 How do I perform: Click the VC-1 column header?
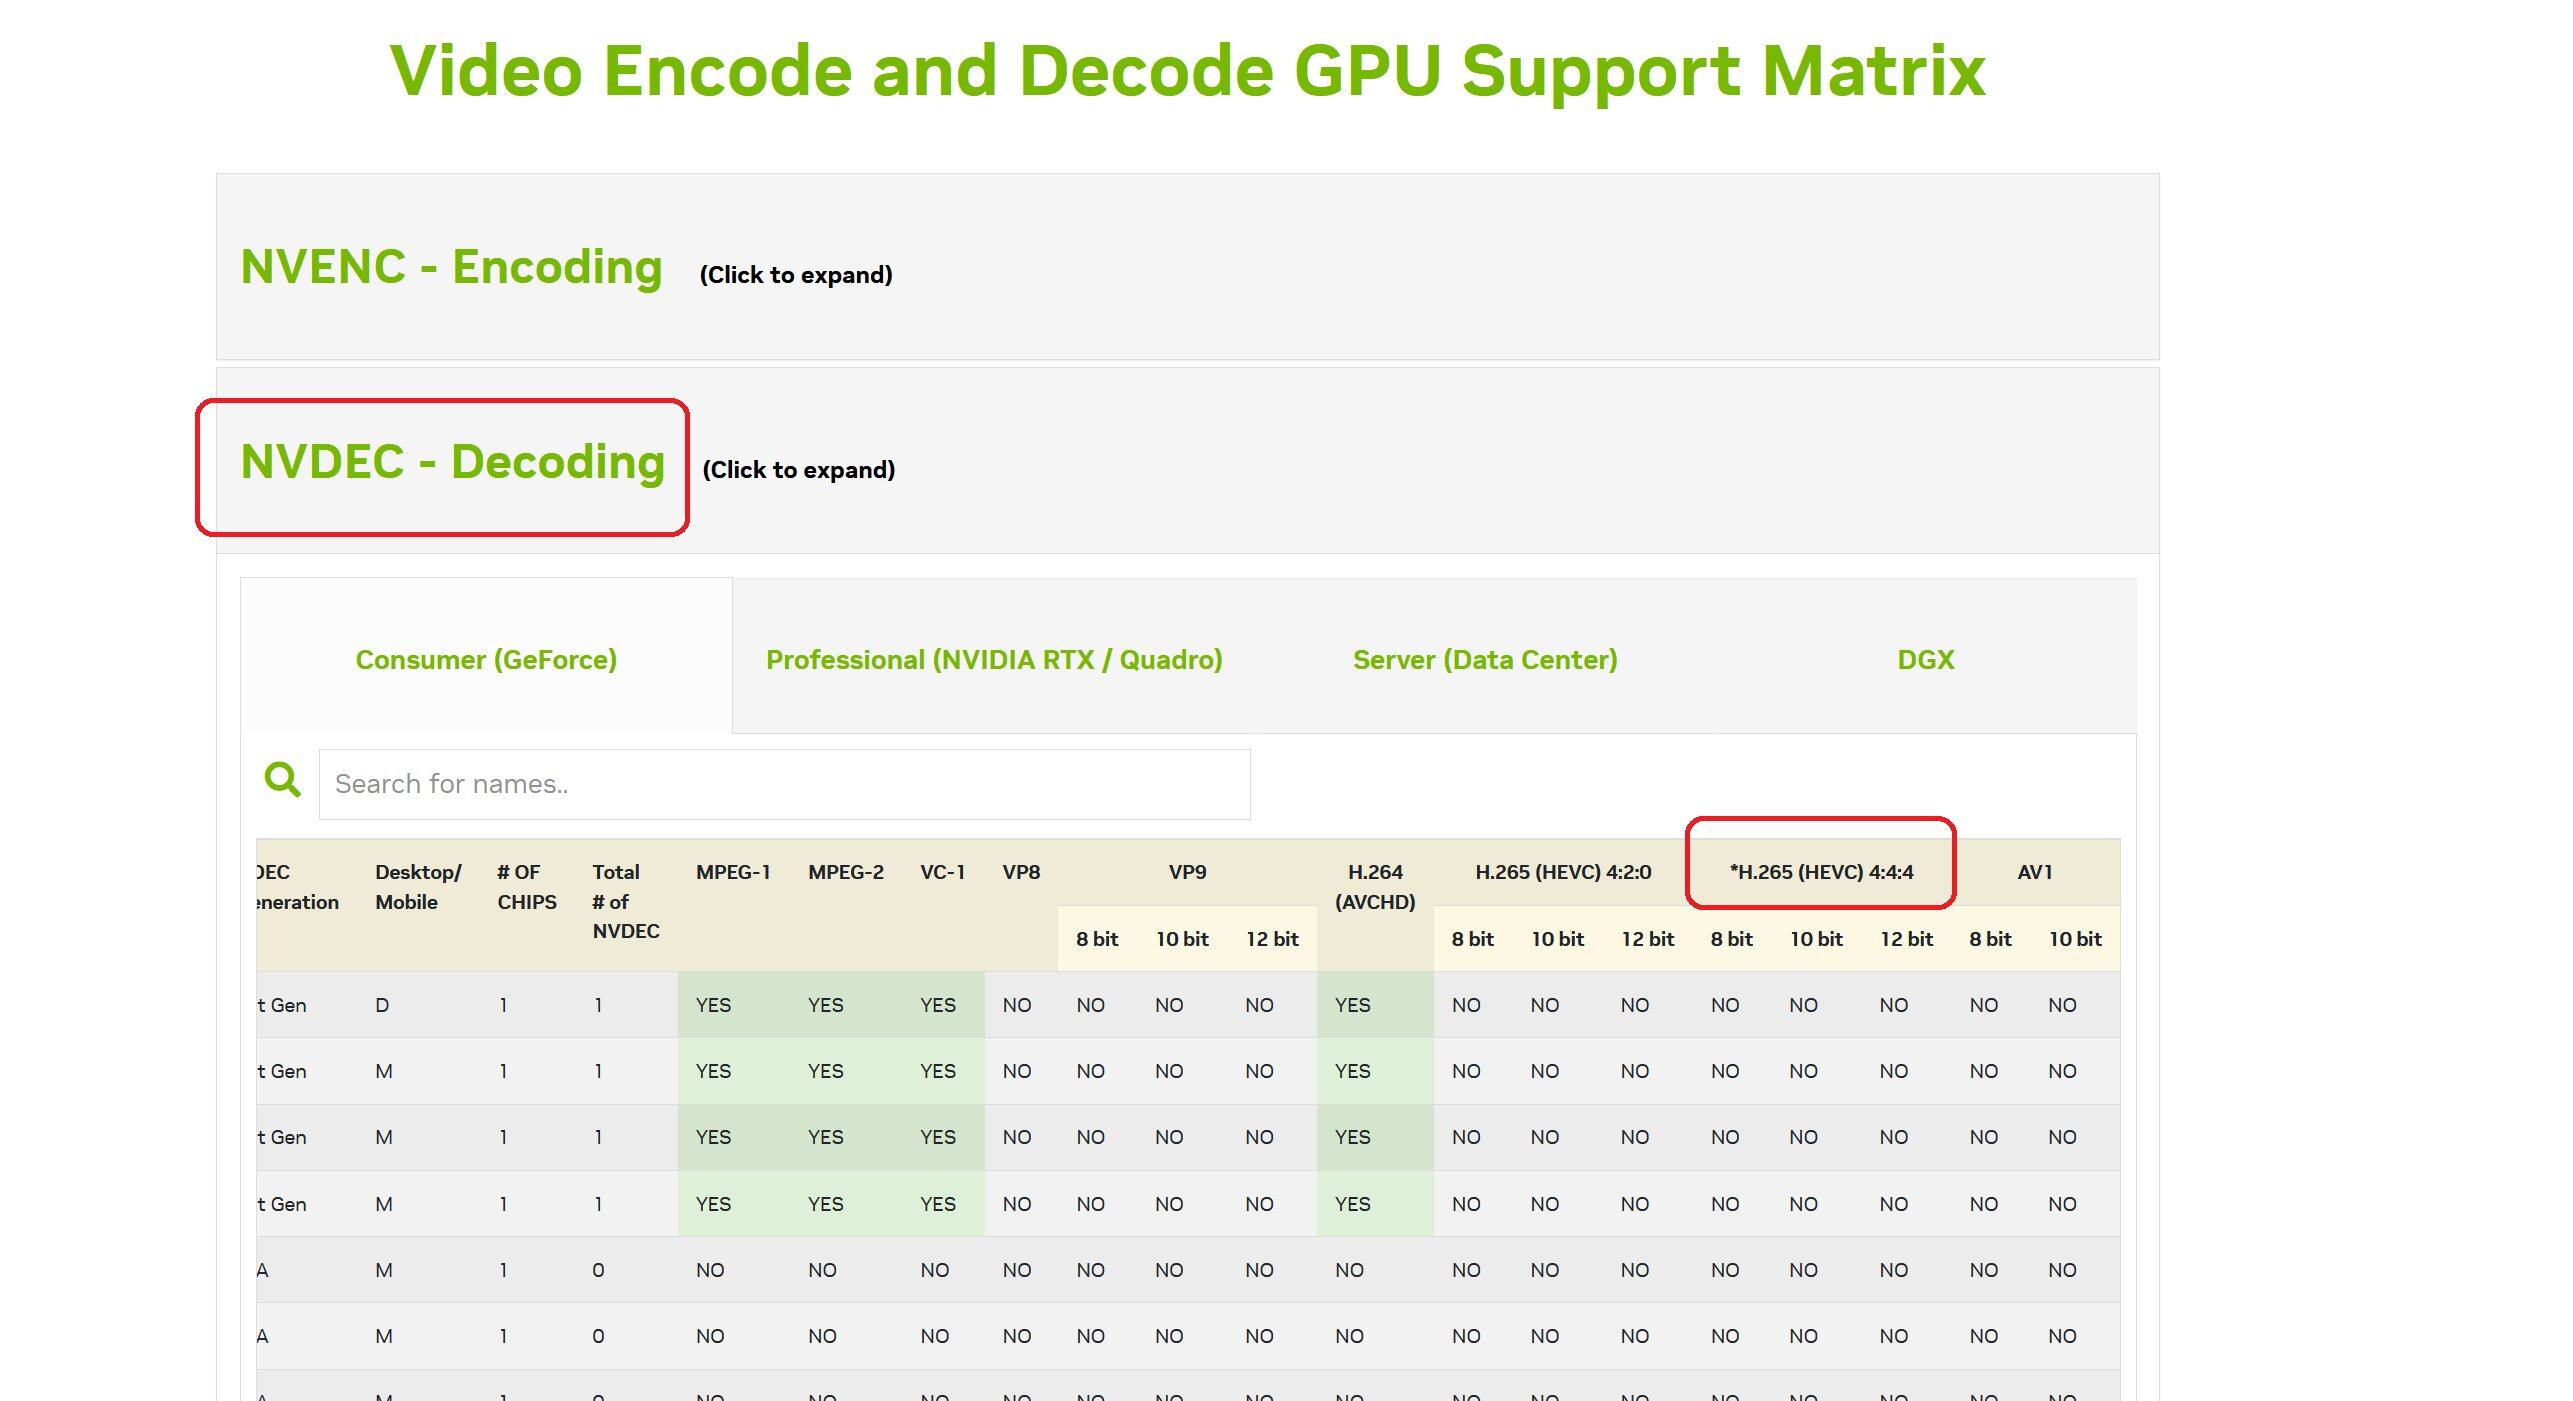click(942, 872)
